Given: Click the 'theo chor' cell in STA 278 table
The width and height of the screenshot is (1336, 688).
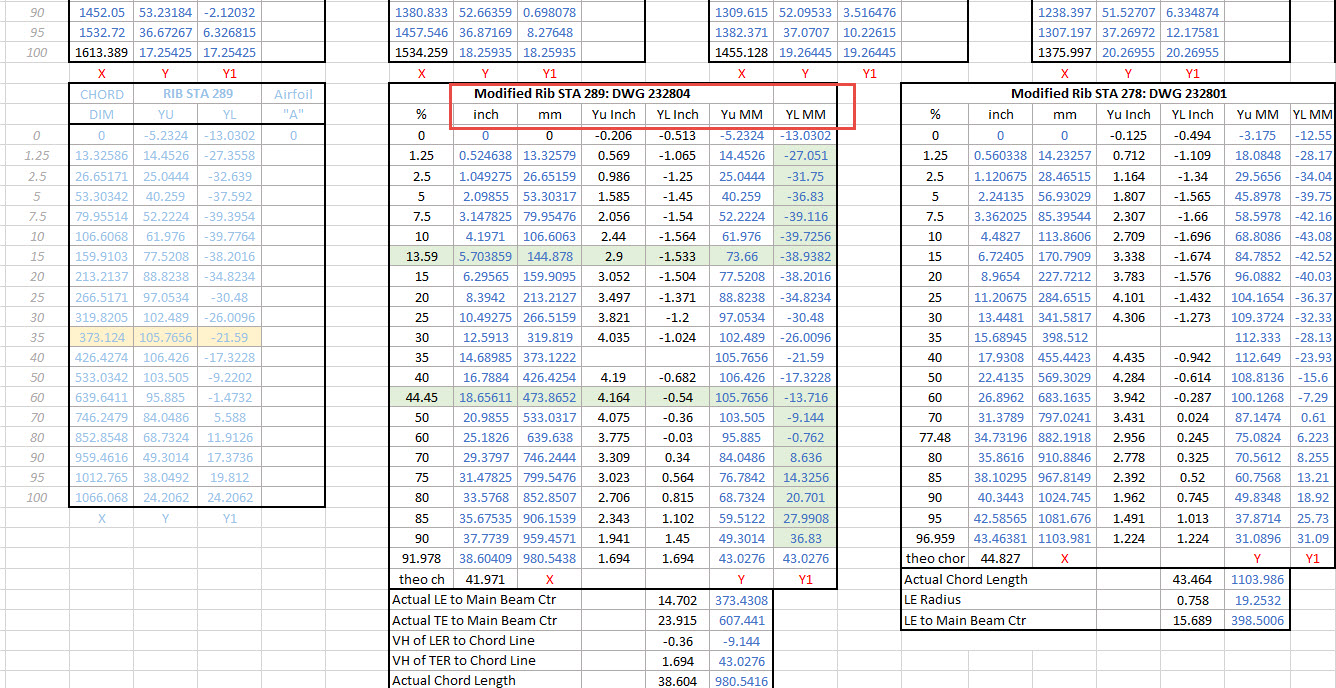Looking at the screenshot, I should click(x=934, y=558).
